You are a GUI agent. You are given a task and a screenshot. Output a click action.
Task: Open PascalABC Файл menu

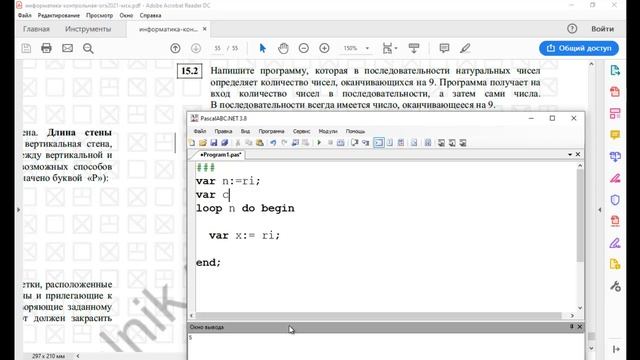pos(200,131)
